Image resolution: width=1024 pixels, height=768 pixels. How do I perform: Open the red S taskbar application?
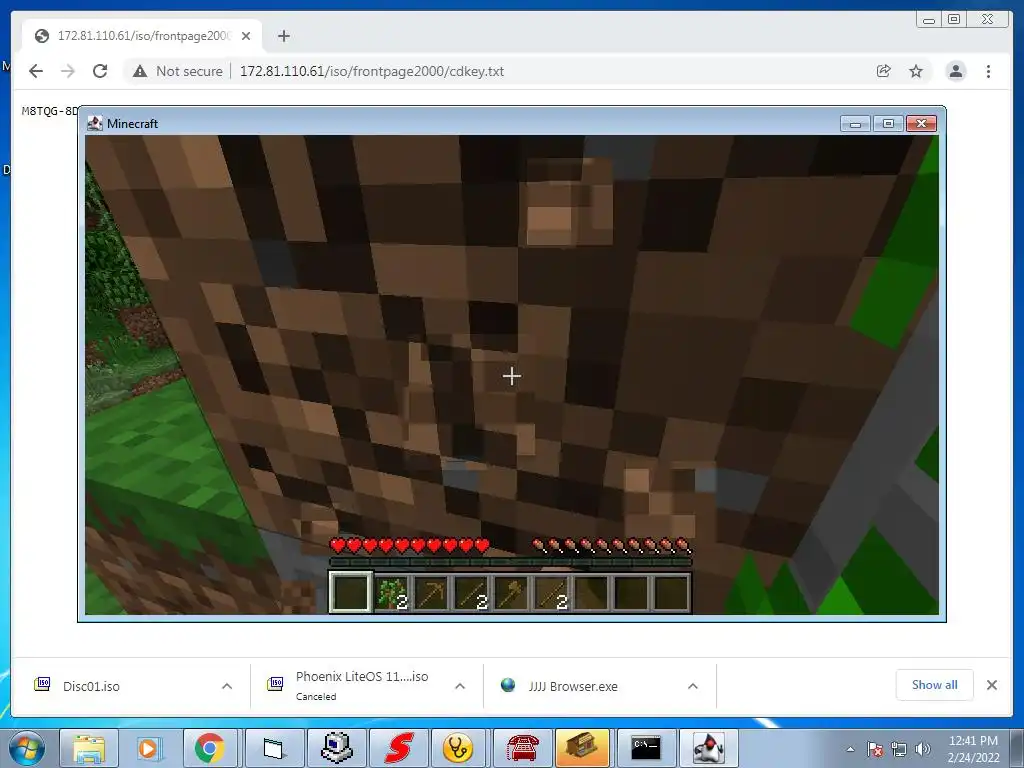pyautogui.click(x=399, y=748)
